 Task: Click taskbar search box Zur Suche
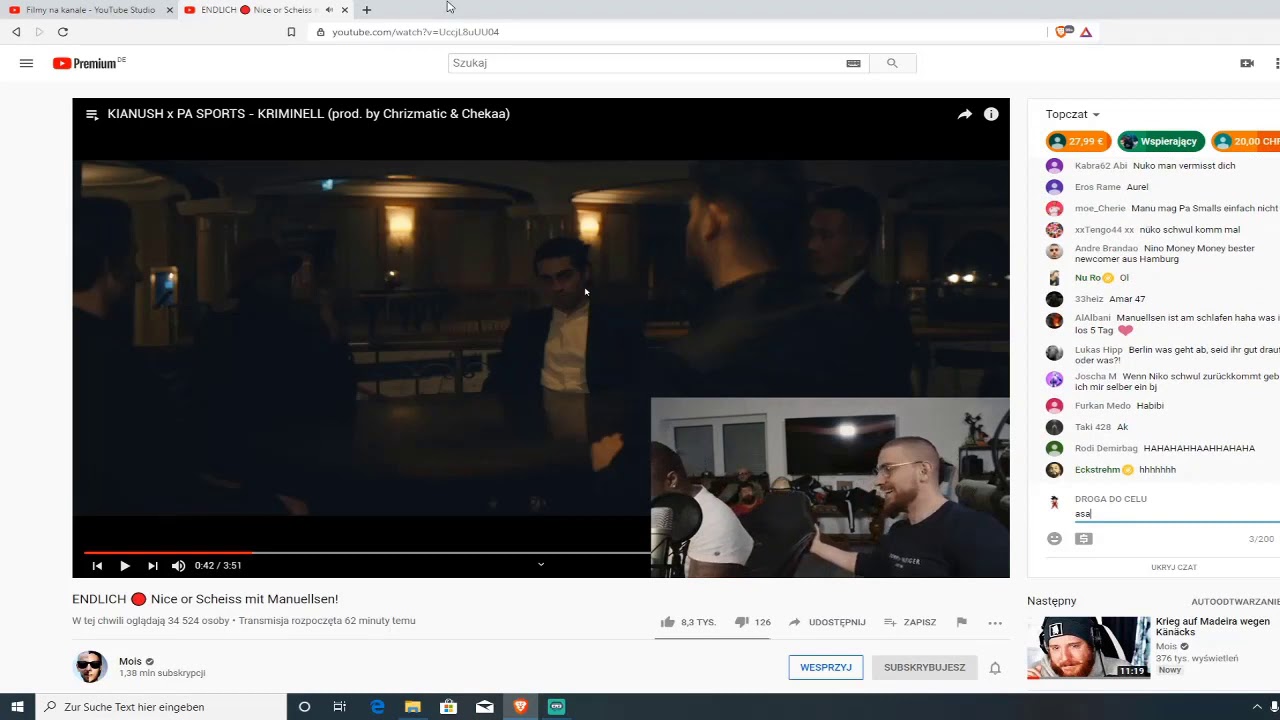point(161,707)
